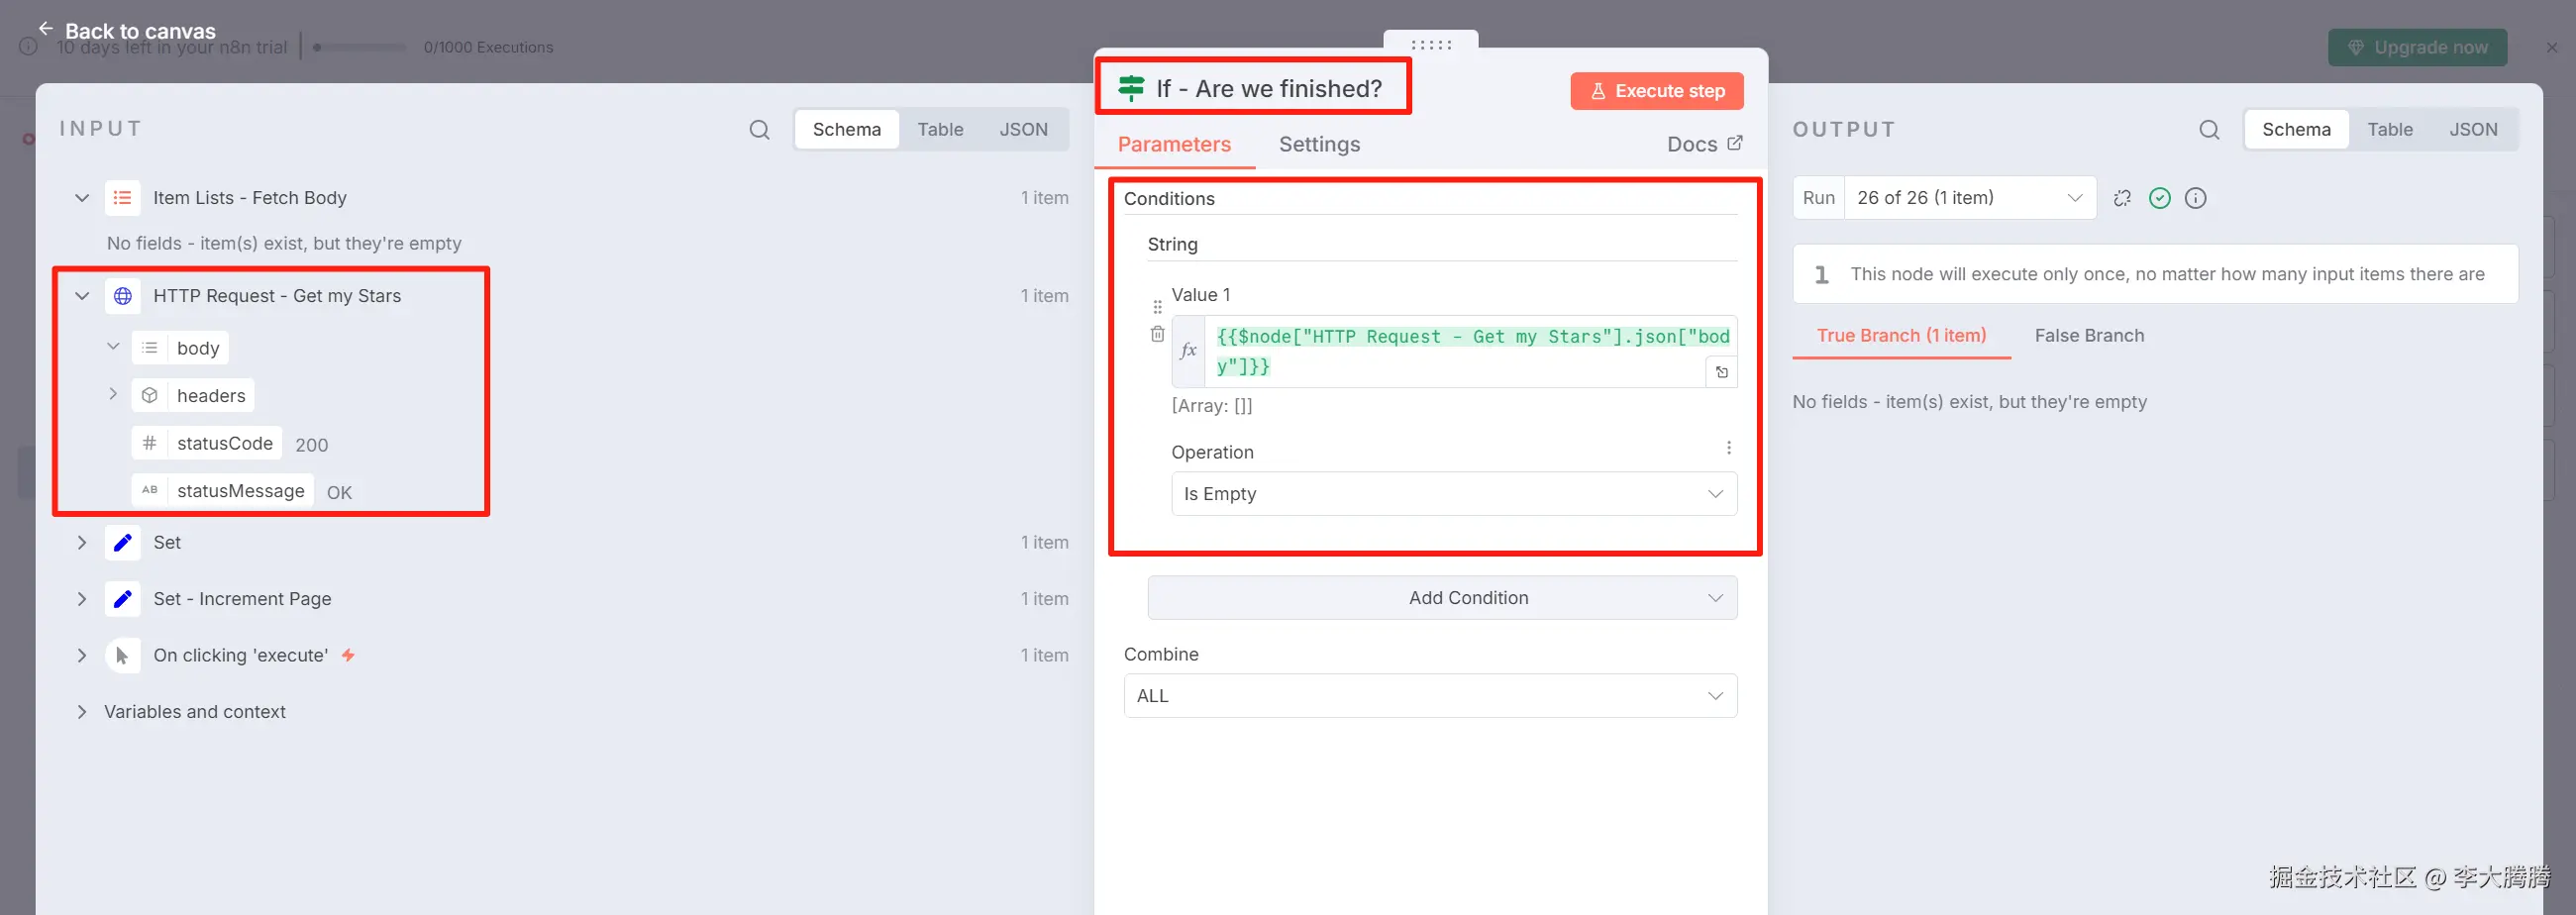Click the executions usage progress bar
This screenshot has height=915, width=2576.
point(359,47)
